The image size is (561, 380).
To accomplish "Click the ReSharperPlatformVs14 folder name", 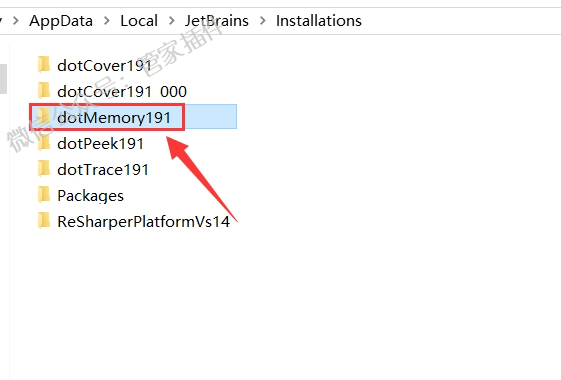I will (x=143, y=222).
